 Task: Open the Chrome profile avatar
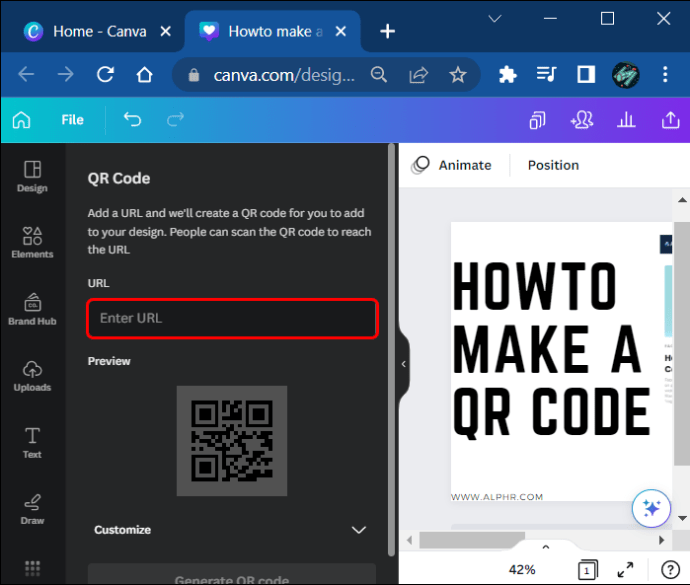[626, 74]
